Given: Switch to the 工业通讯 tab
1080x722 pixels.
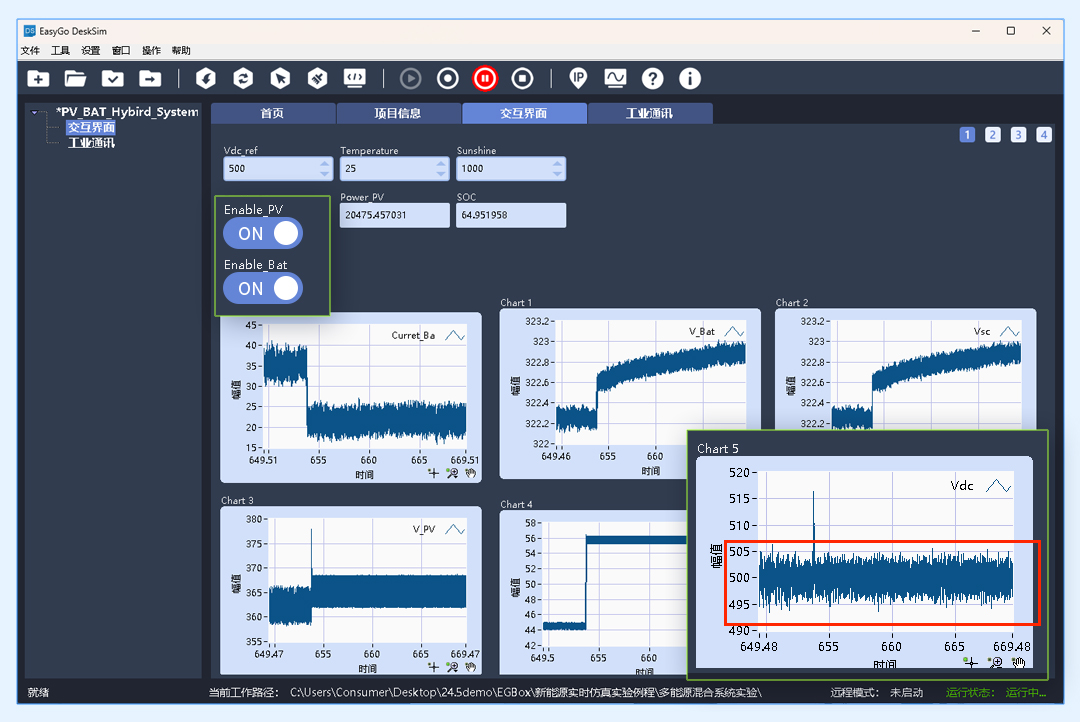Looking at the screenshot, I should [x=650, y=113].
